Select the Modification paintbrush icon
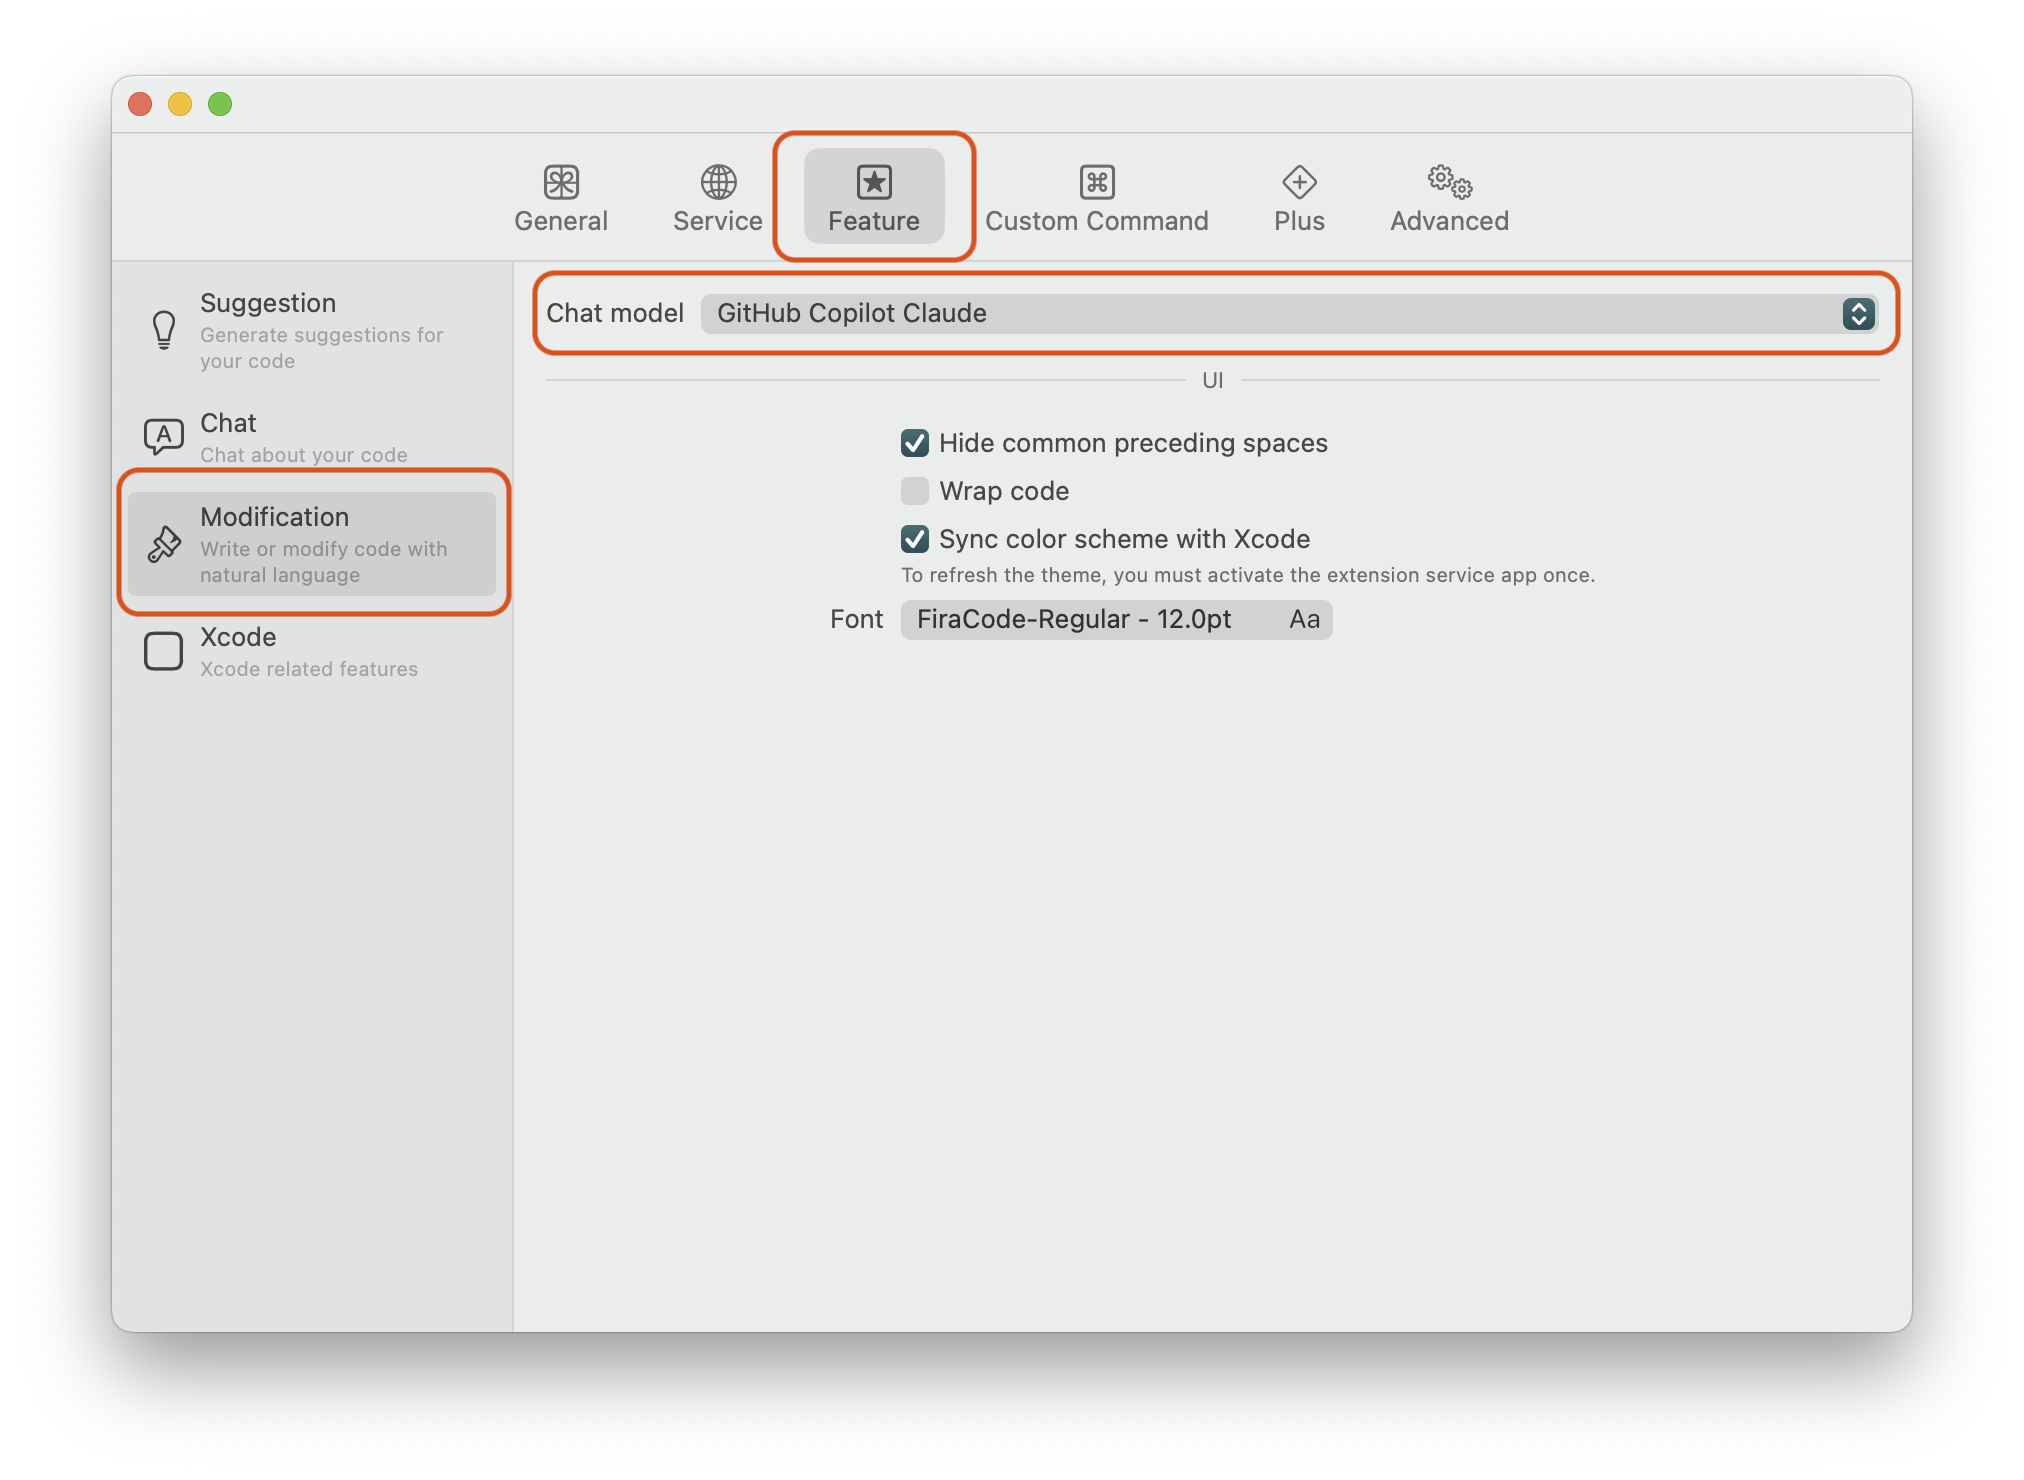 pos(163,545)
